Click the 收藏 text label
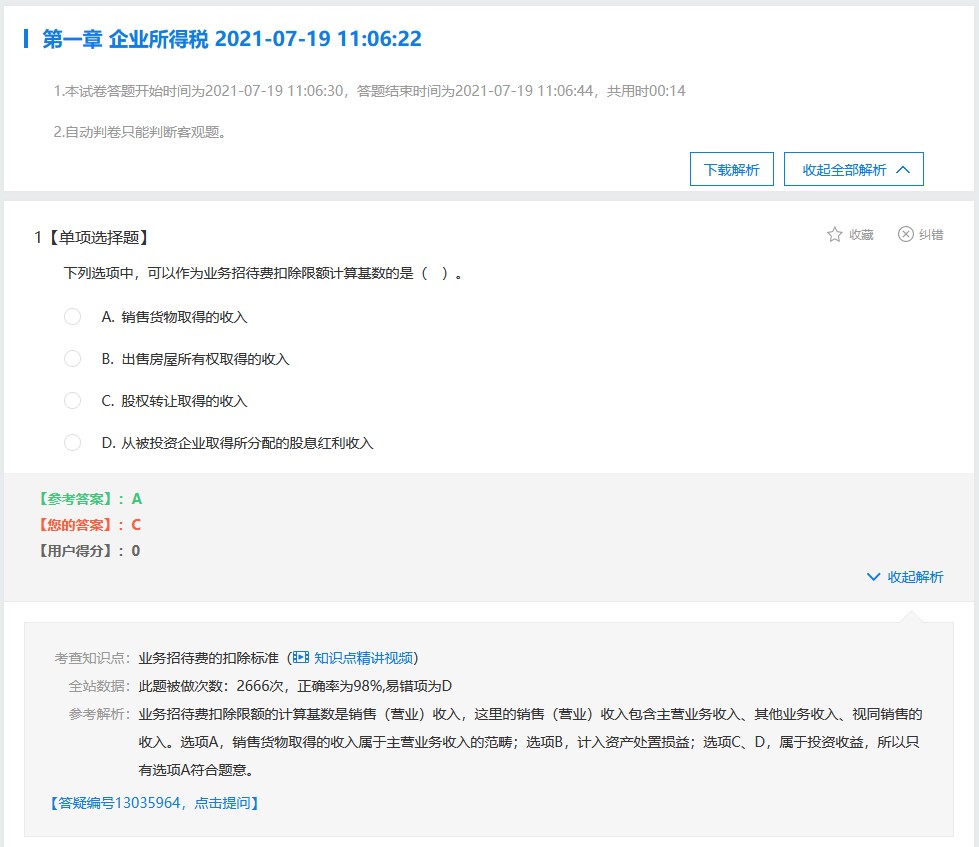The image size is (979, 847). 861,235
